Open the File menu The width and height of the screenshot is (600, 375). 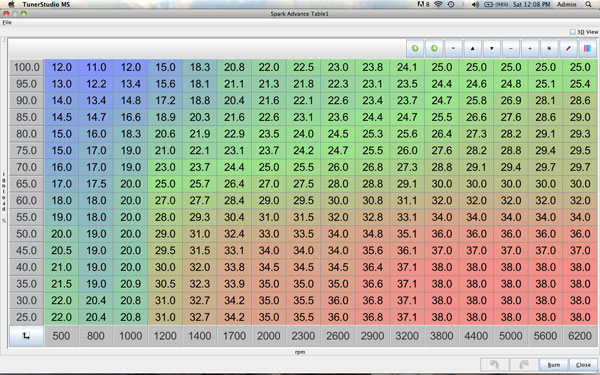[7, 23]
